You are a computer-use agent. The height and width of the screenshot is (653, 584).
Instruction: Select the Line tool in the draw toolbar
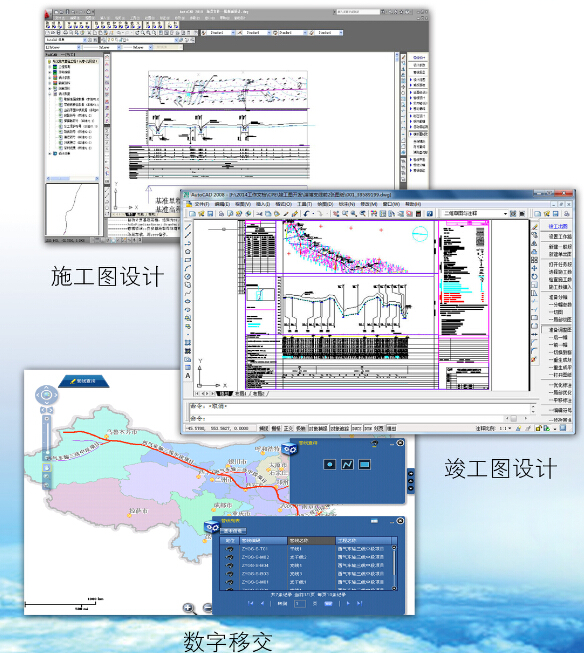coord(188,227)
